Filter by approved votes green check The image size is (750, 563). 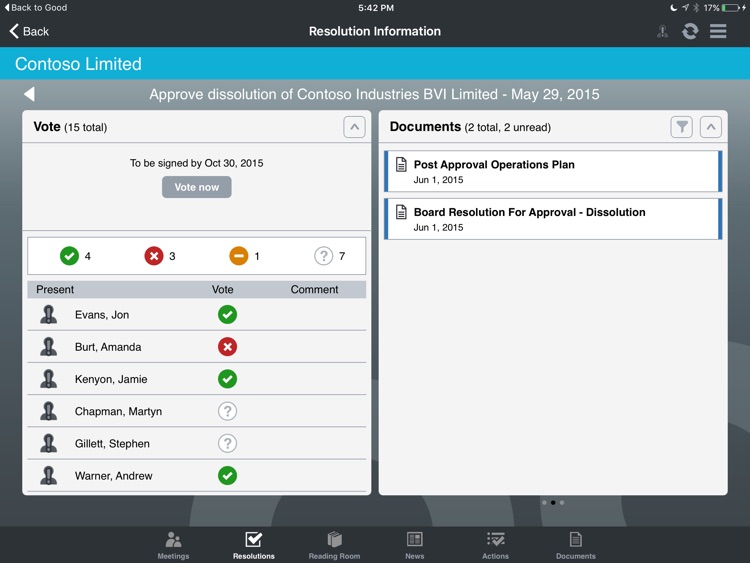point(69,256)
